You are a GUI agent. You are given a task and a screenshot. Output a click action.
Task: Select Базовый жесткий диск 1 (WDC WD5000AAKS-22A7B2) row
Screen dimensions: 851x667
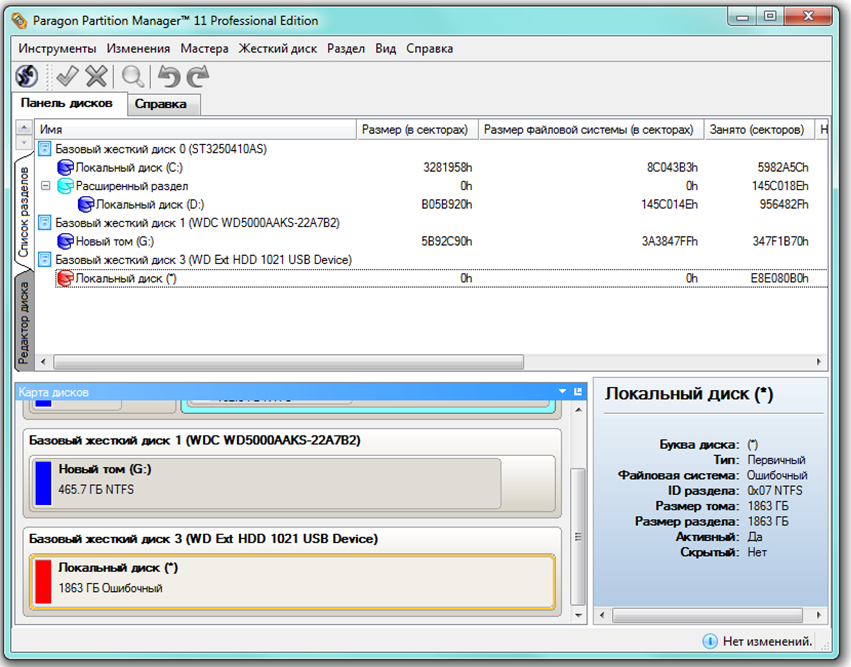[432, 223]
